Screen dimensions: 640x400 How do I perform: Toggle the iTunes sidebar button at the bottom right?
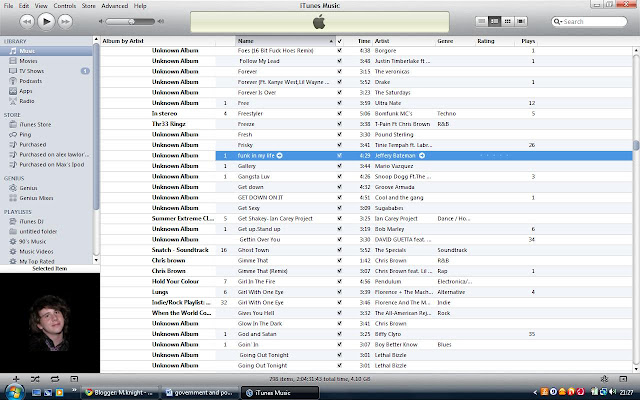pyautogui.click(x=623, y=379)
